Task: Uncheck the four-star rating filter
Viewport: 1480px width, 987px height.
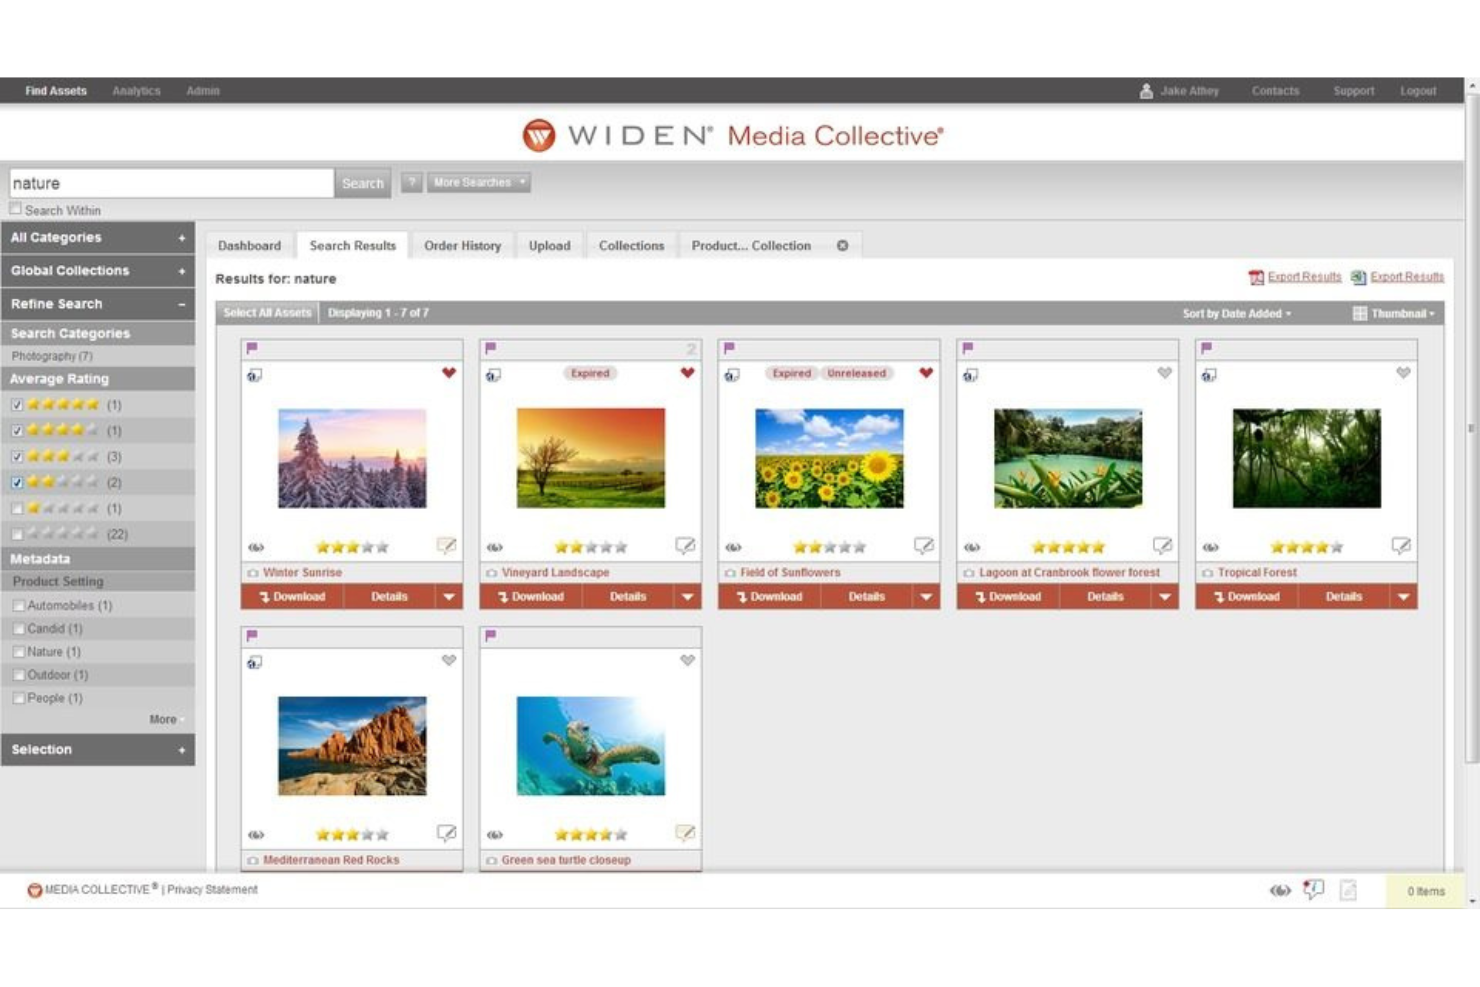Action: (x=17, y=431)
